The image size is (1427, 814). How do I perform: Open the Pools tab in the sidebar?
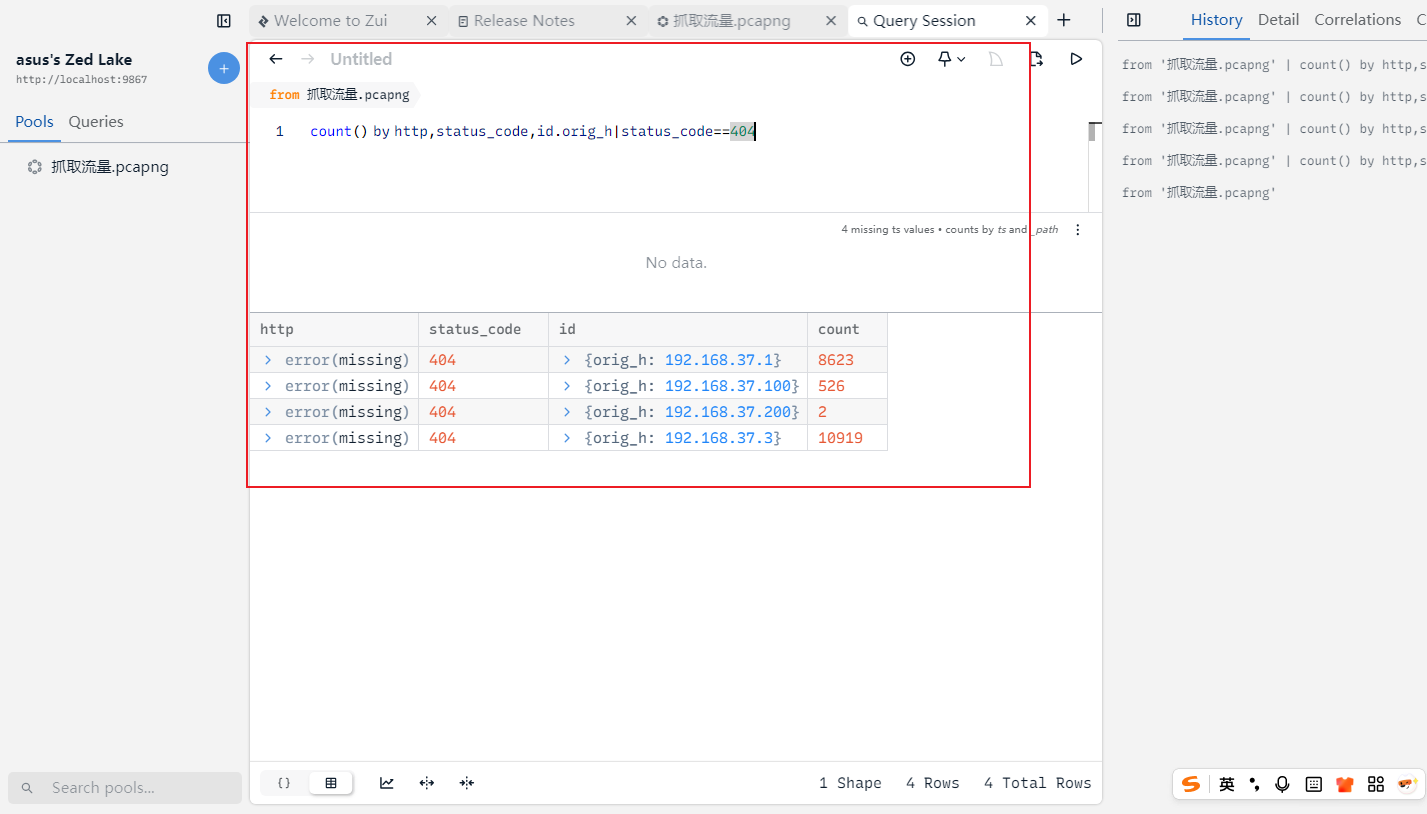[34, 122]
